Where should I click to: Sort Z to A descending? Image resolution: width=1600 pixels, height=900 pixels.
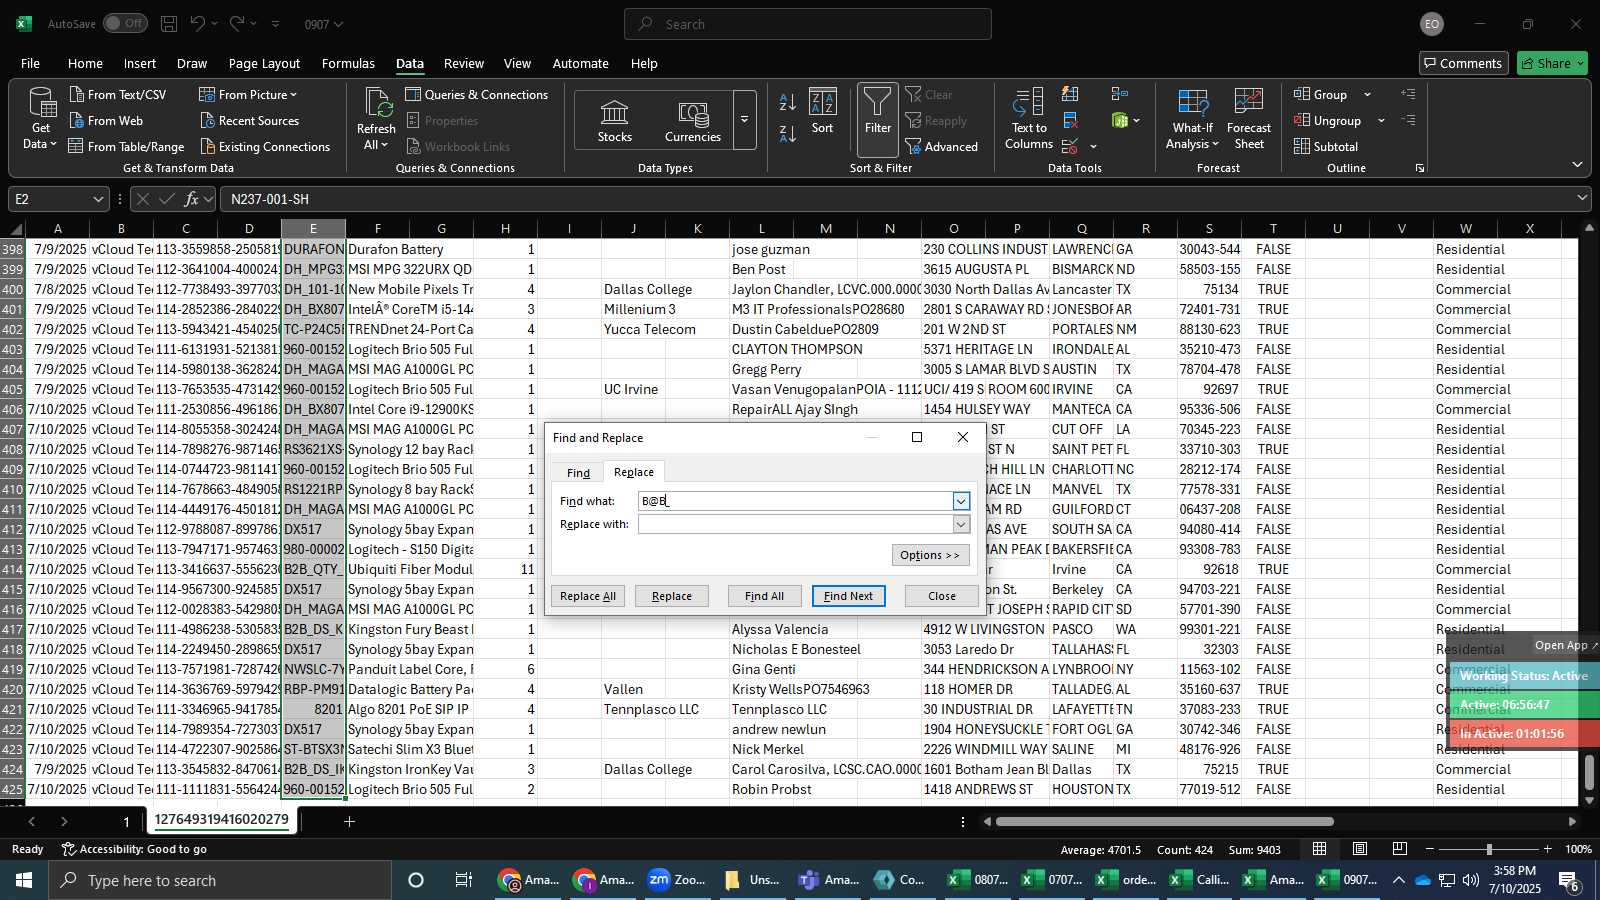(x=788, y=133)
